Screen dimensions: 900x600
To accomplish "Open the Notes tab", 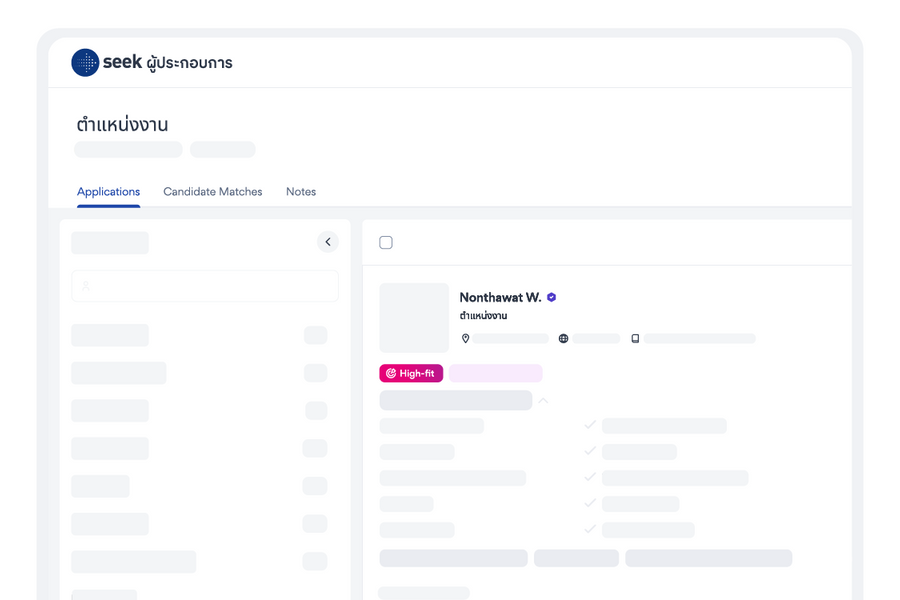I will 301,192.
